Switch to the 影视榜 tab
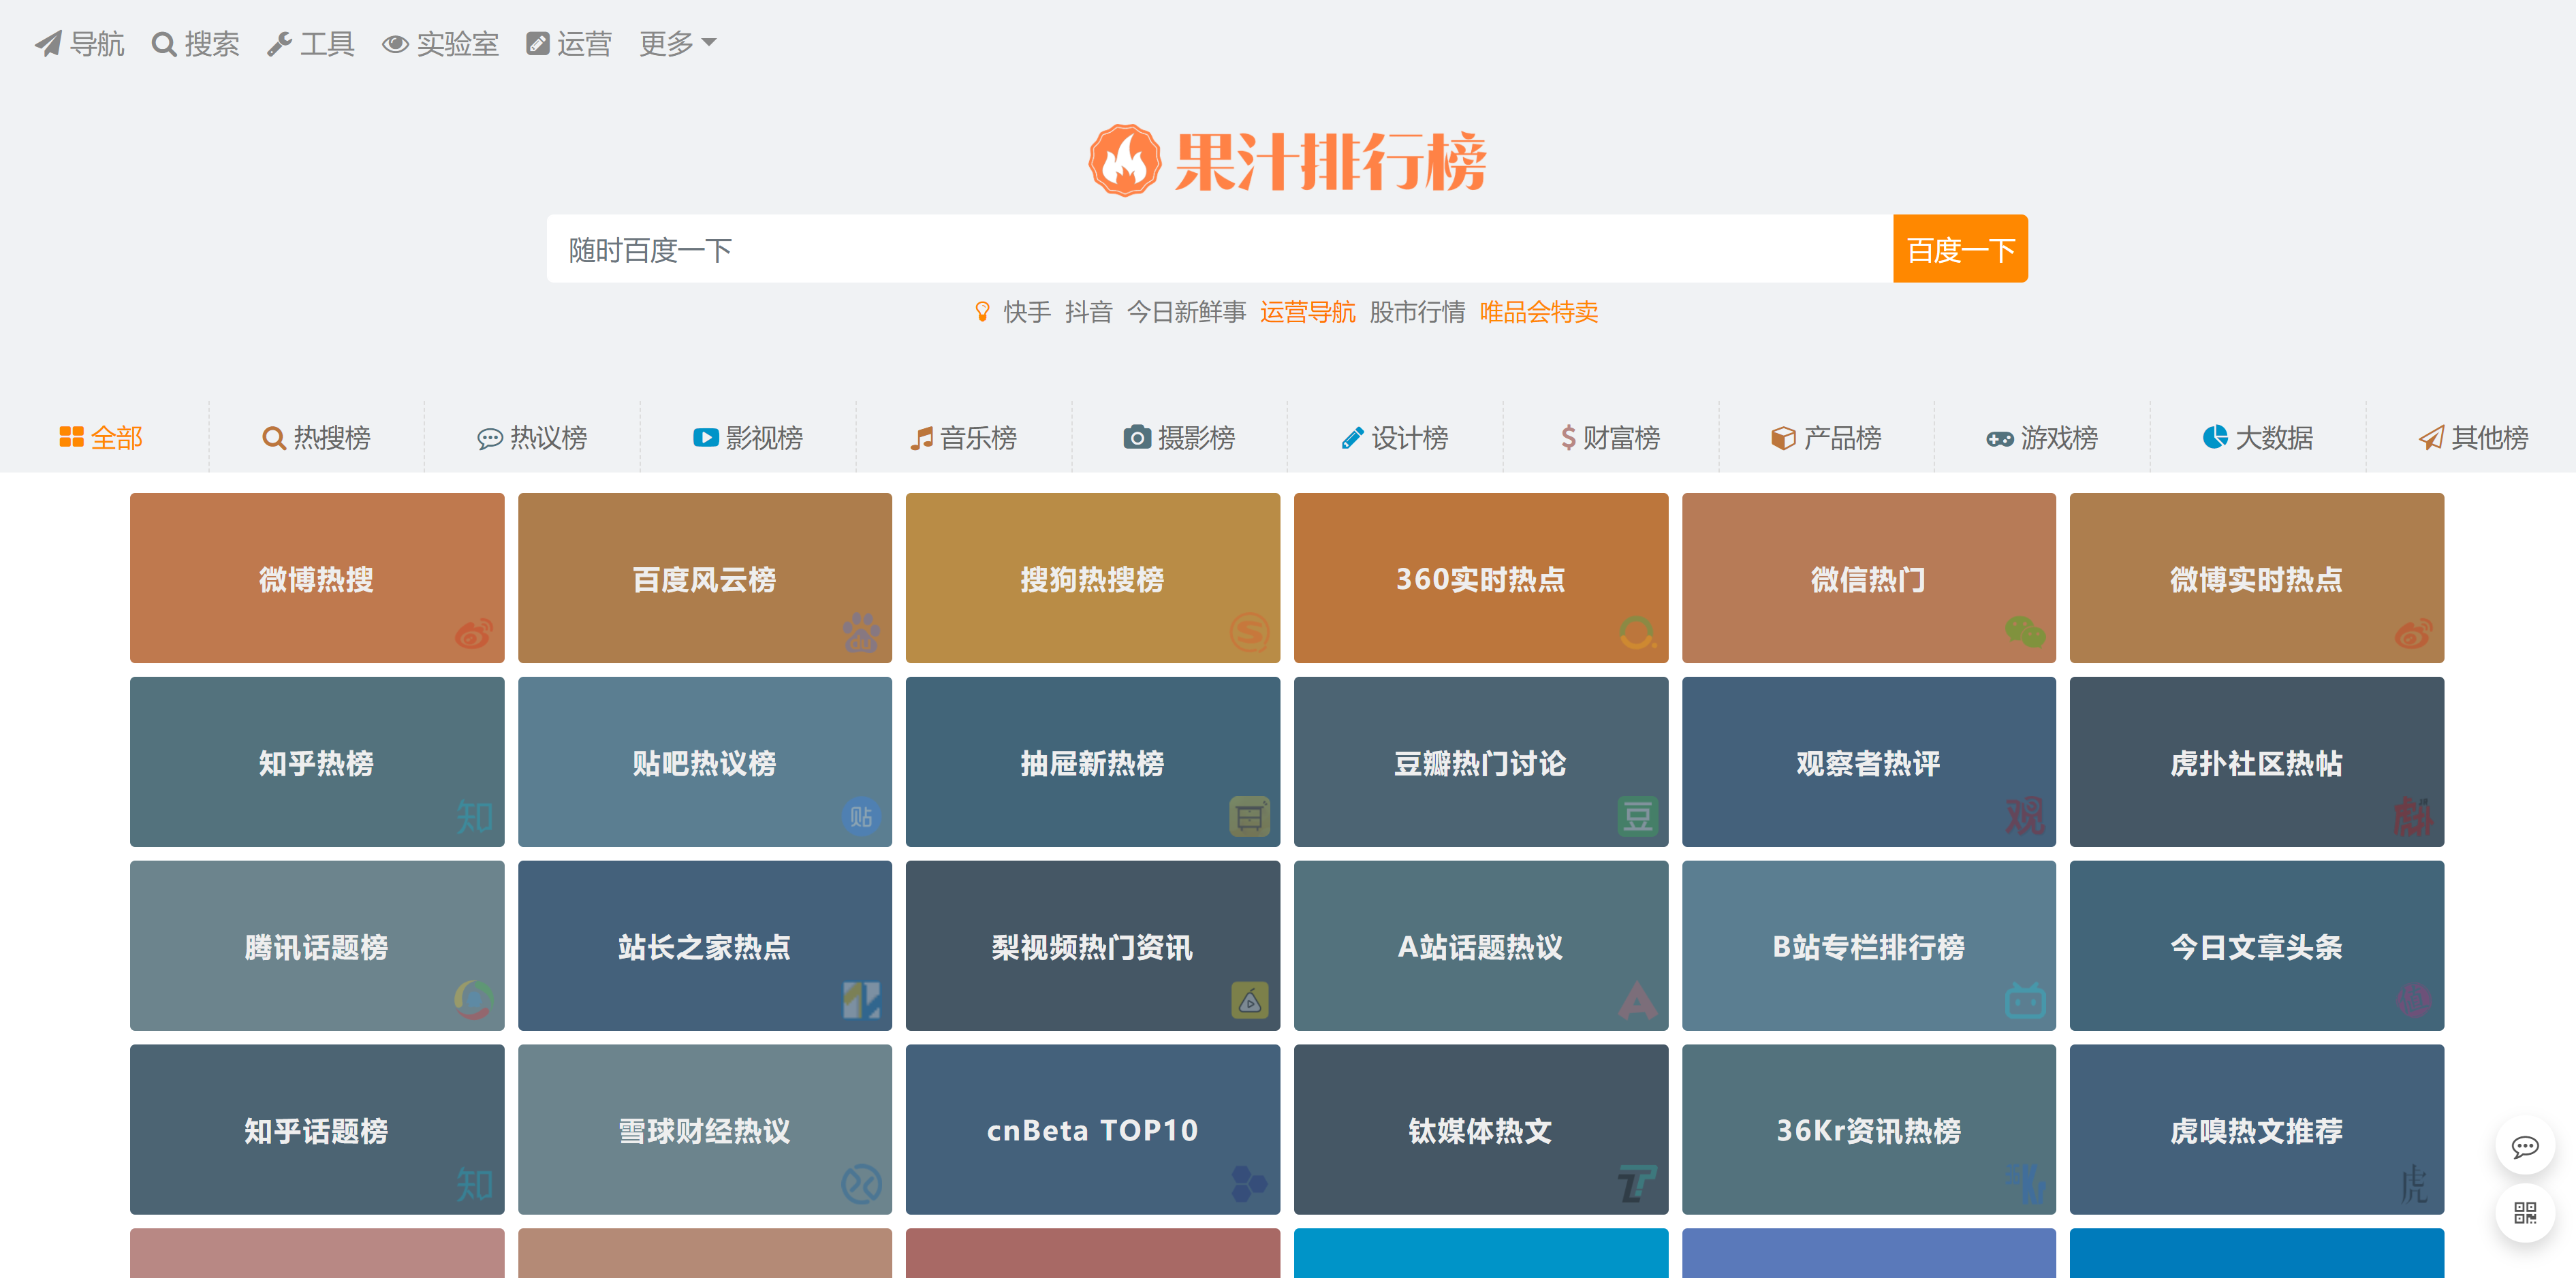Screen dimensions: 2576x1278 tap(748, 438)
